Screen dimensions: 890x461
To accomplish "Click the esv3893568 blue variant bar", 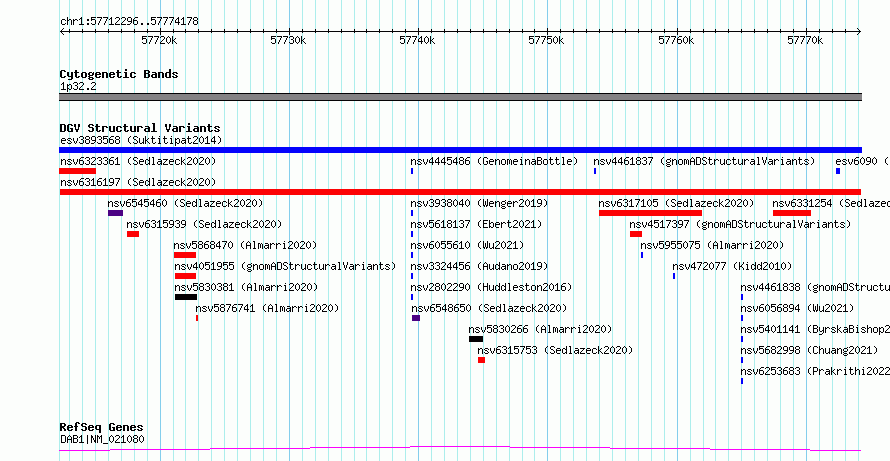I will 460,150.
